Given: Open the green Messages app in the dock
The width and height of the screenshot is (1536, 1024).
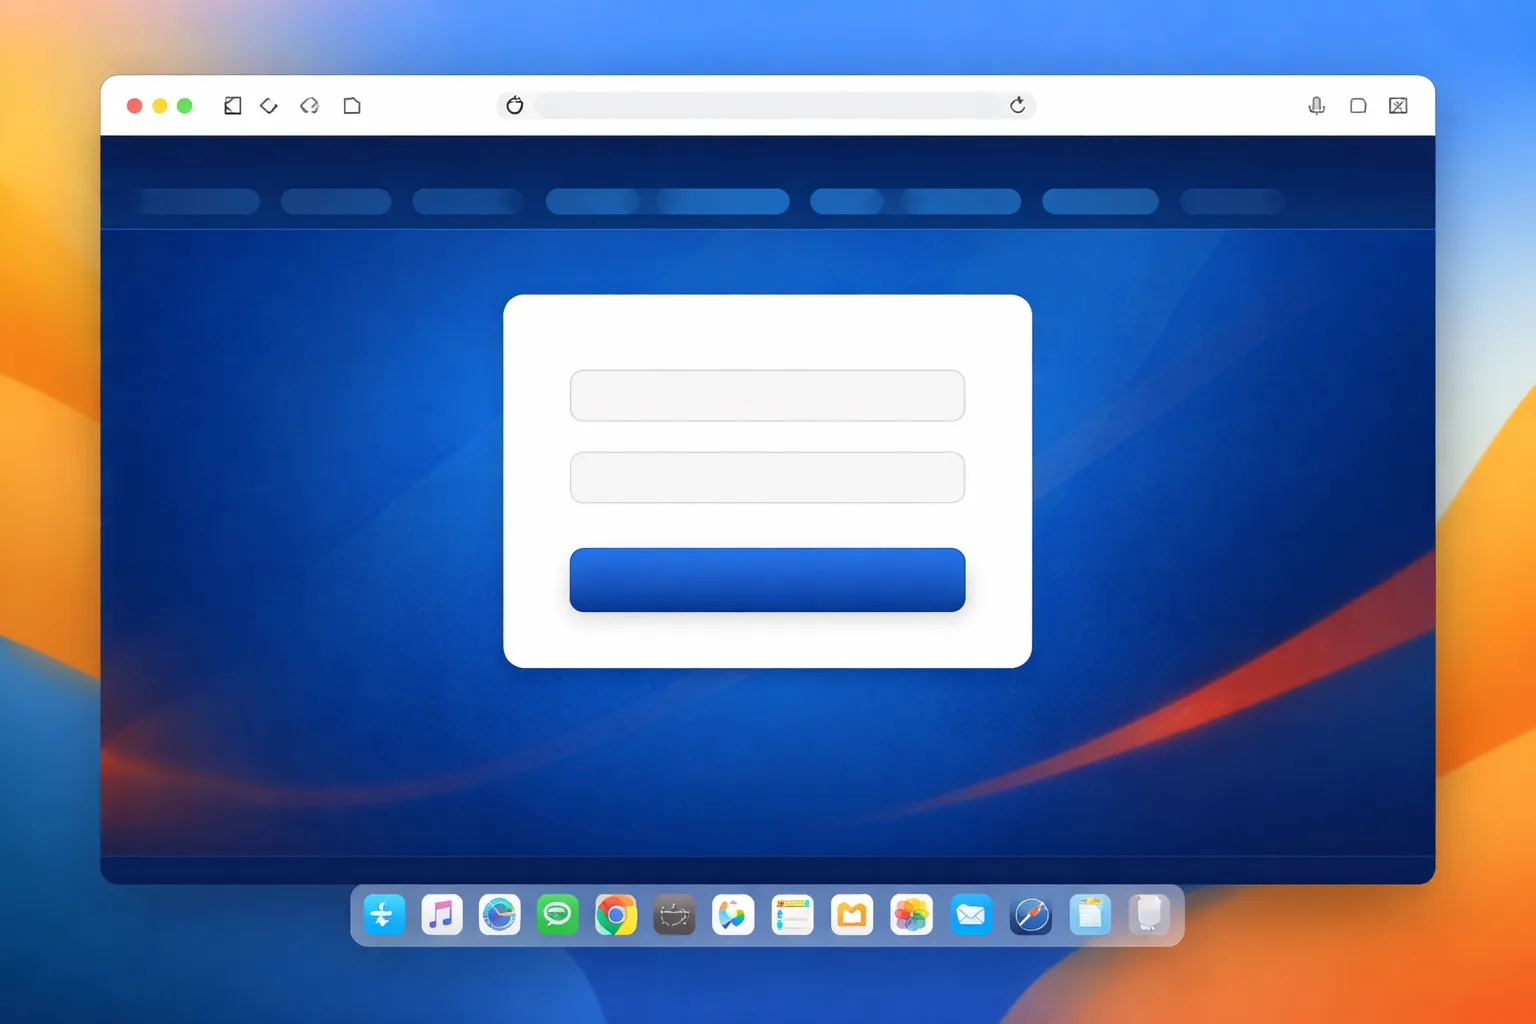Looking at the screenshot, I should coord(557,915).
